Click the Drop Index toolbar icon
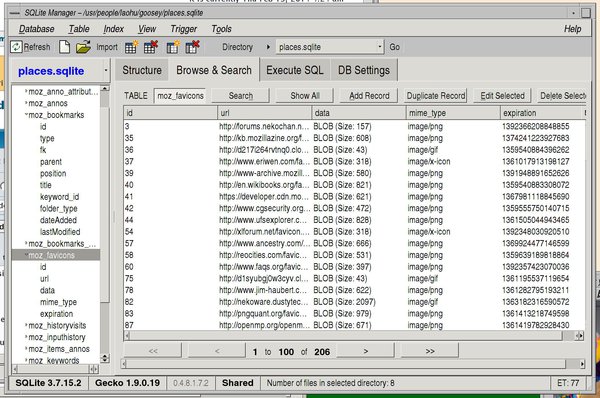The width and height of the screenshot is (600, 398). click(x=192, y=47)
